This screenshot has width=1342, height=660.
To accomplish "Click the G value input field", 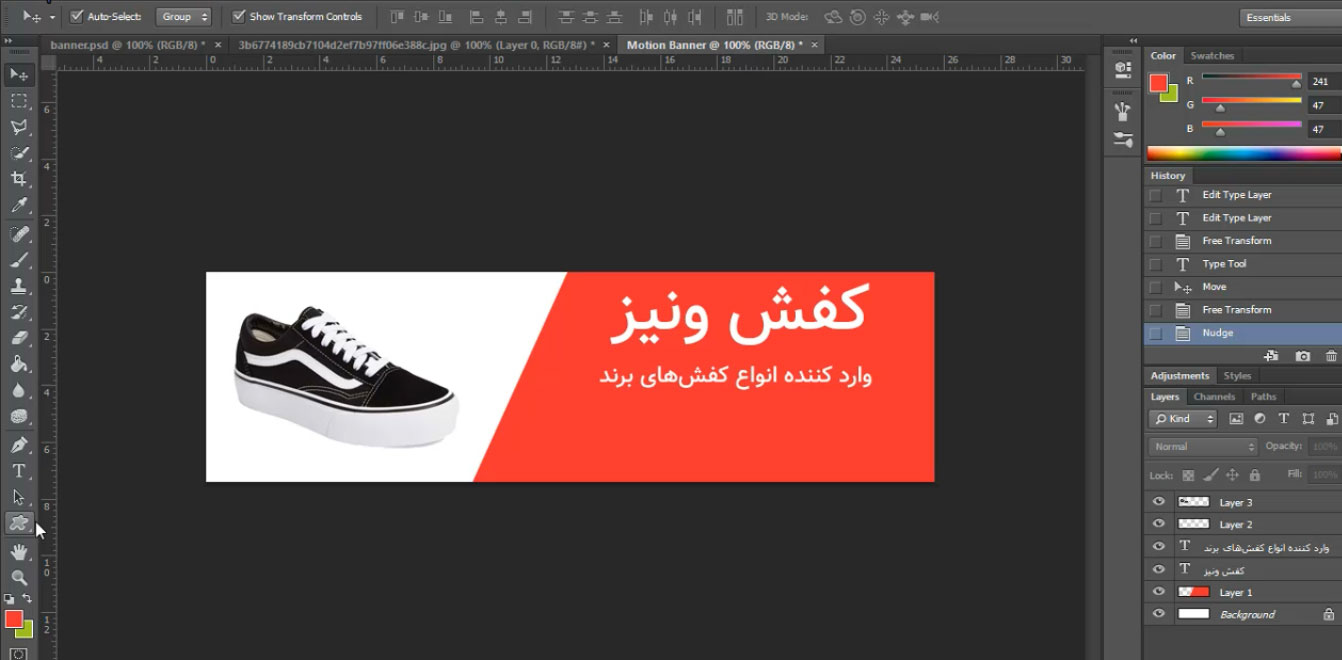I will pyautogui.click(x=1324, y=105).
